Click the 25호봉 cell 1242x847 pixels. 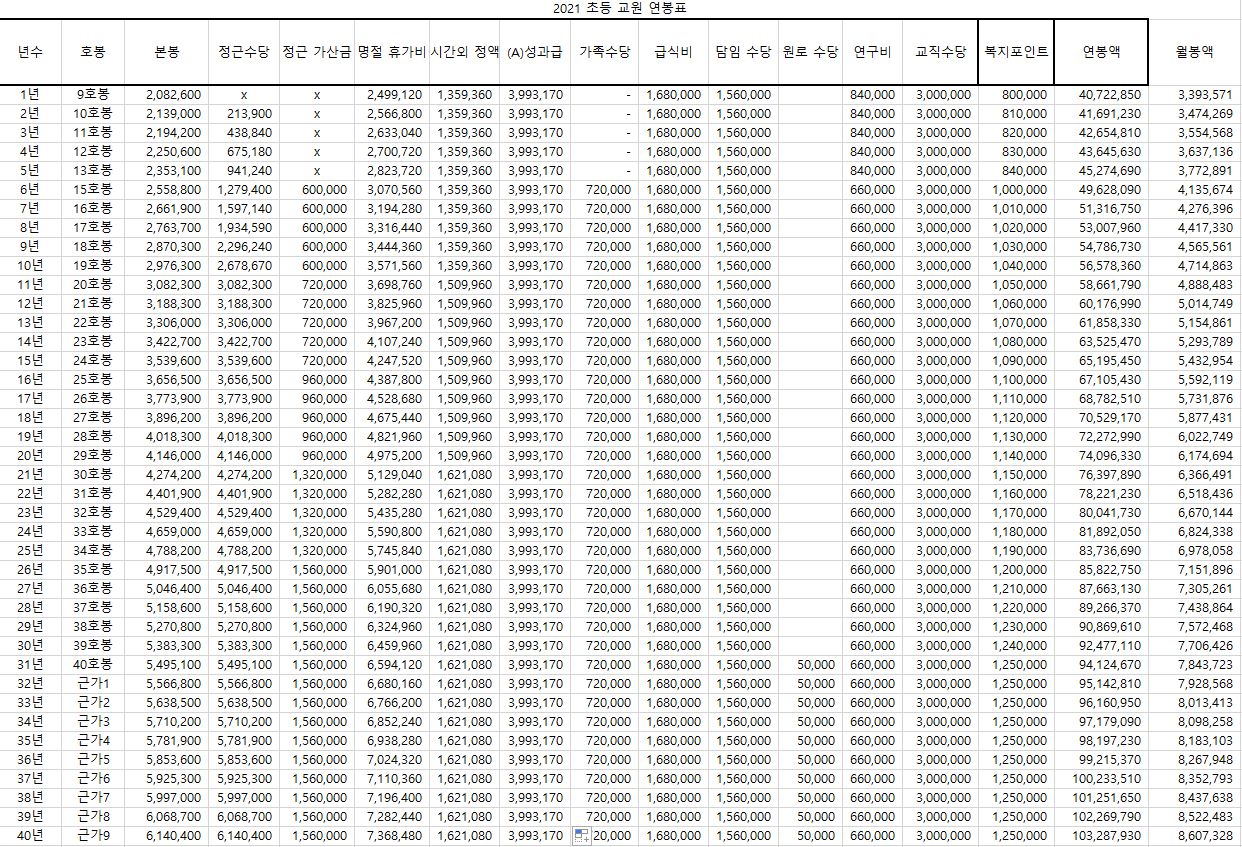point(92,379)
